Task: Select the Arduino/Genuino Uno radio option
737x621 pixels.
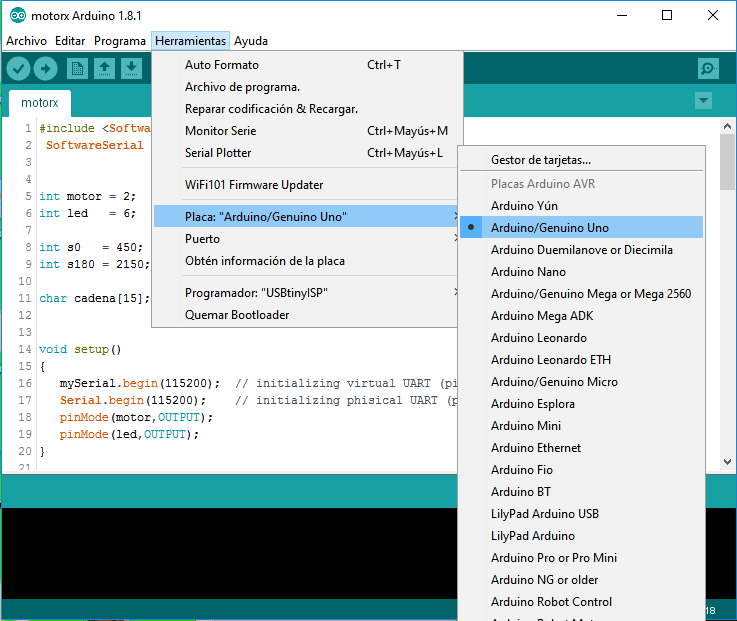Action: point(581,228)
